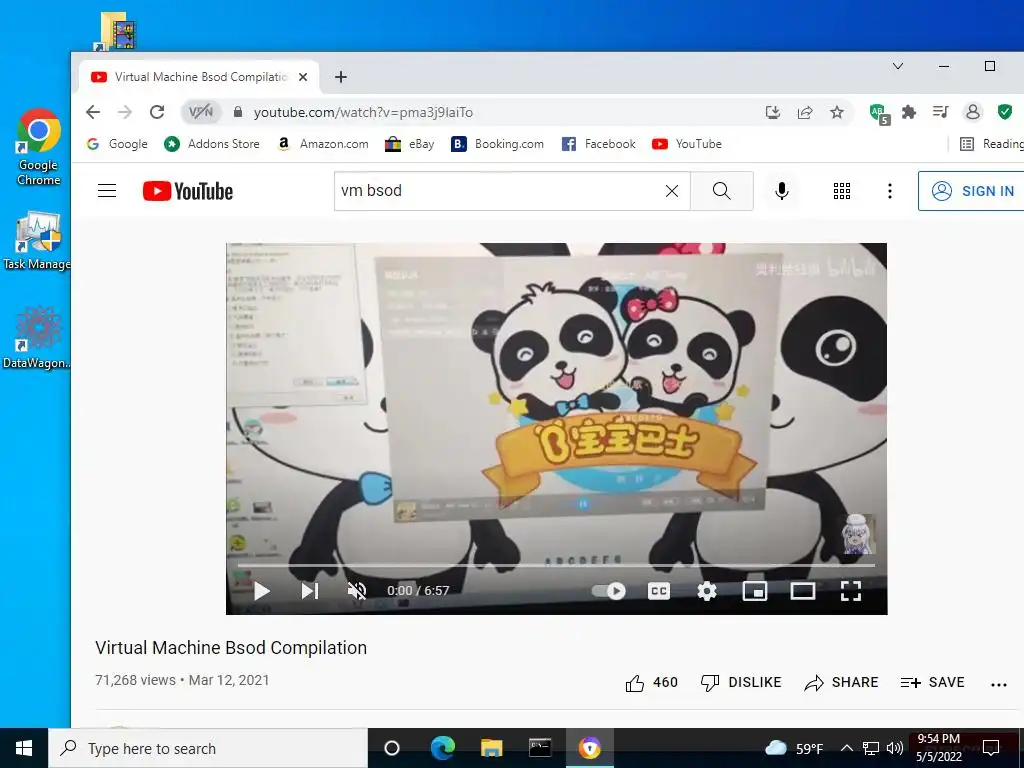
Task: Open YouTube settings three-dot menu
Action: pyautogui.click(x=889, y=191)
